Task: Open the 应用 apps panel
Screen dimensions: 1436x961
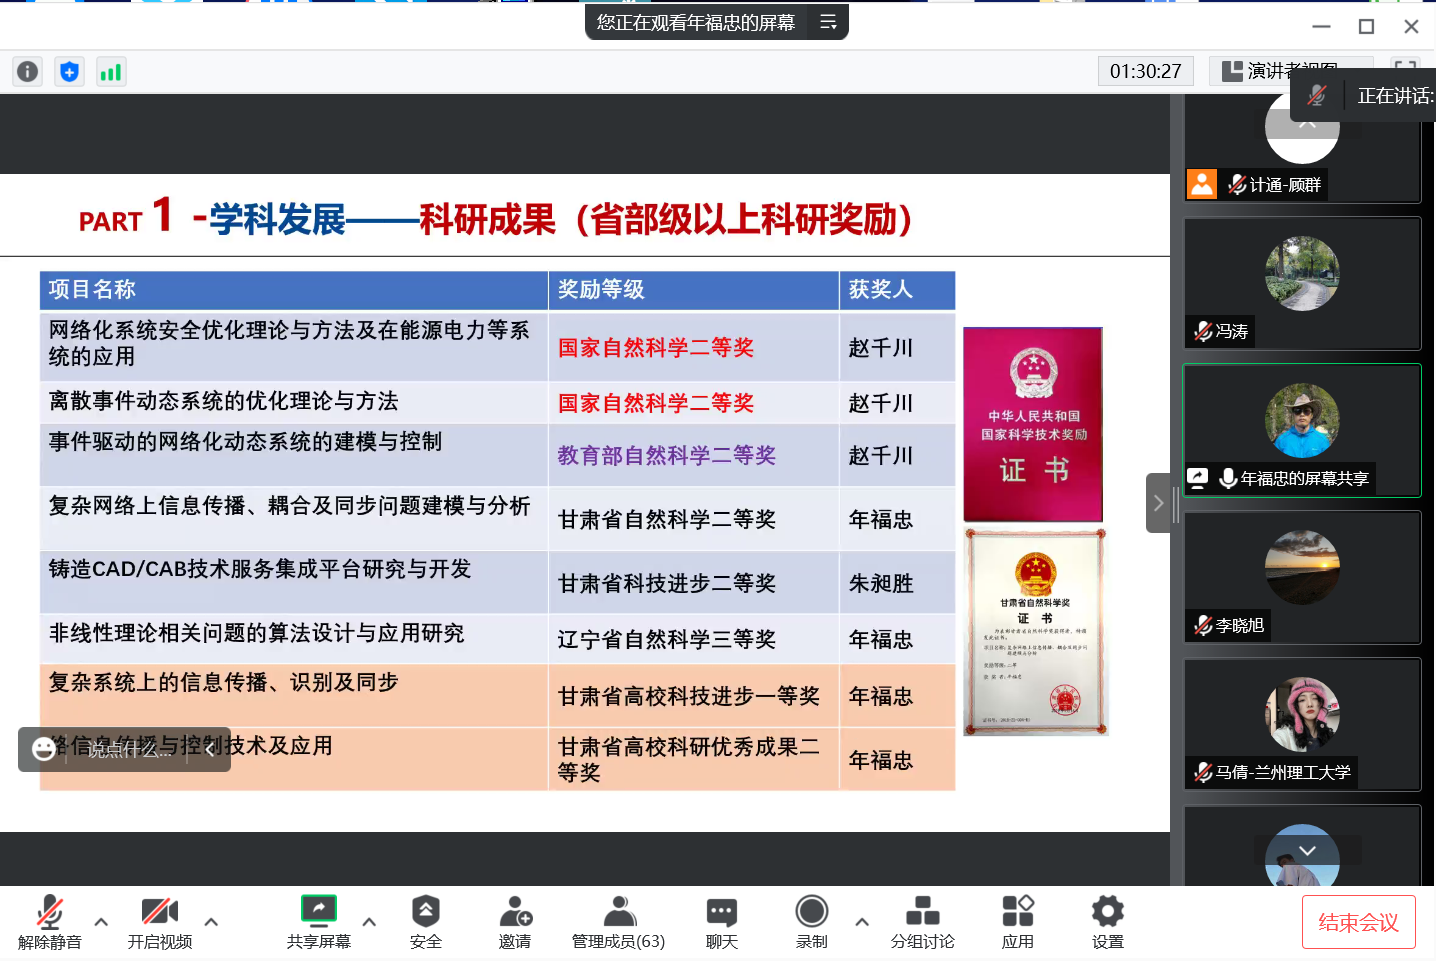Action: pos(1017,921)
